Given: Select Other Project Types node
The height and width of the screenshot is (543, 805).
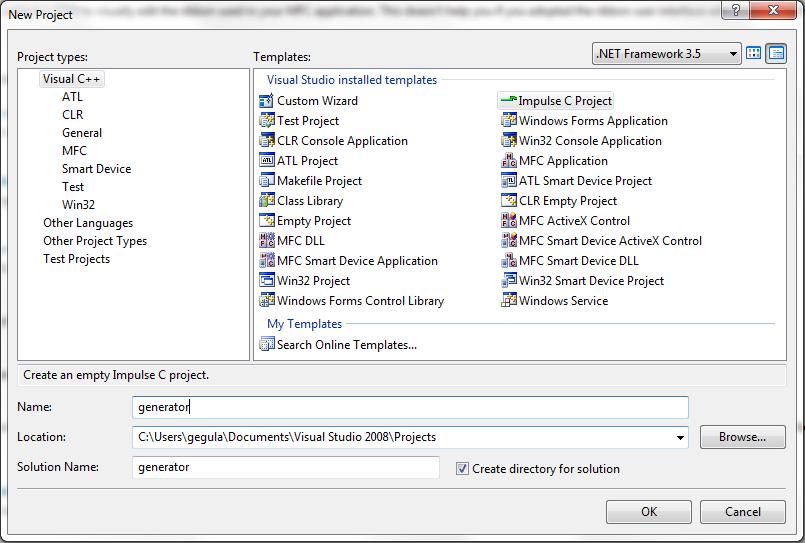Looking at the screenshot, I should click(95, 241).
